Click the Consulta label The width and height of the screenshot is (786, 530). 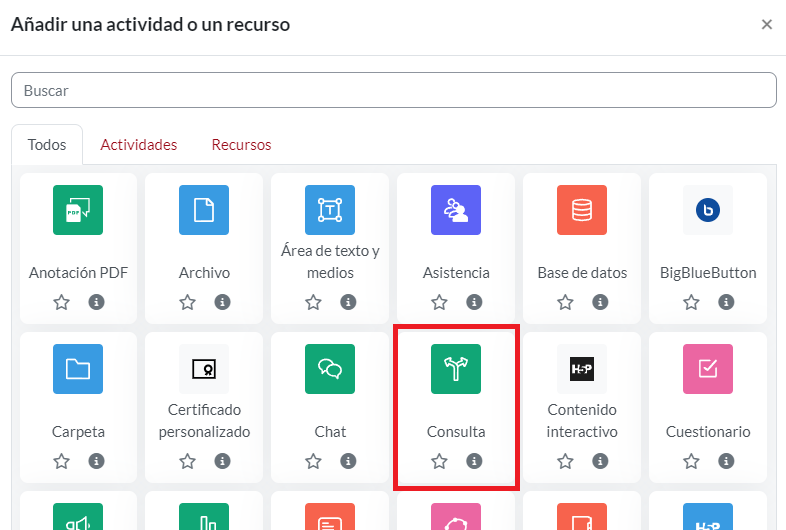pos(456,432)
